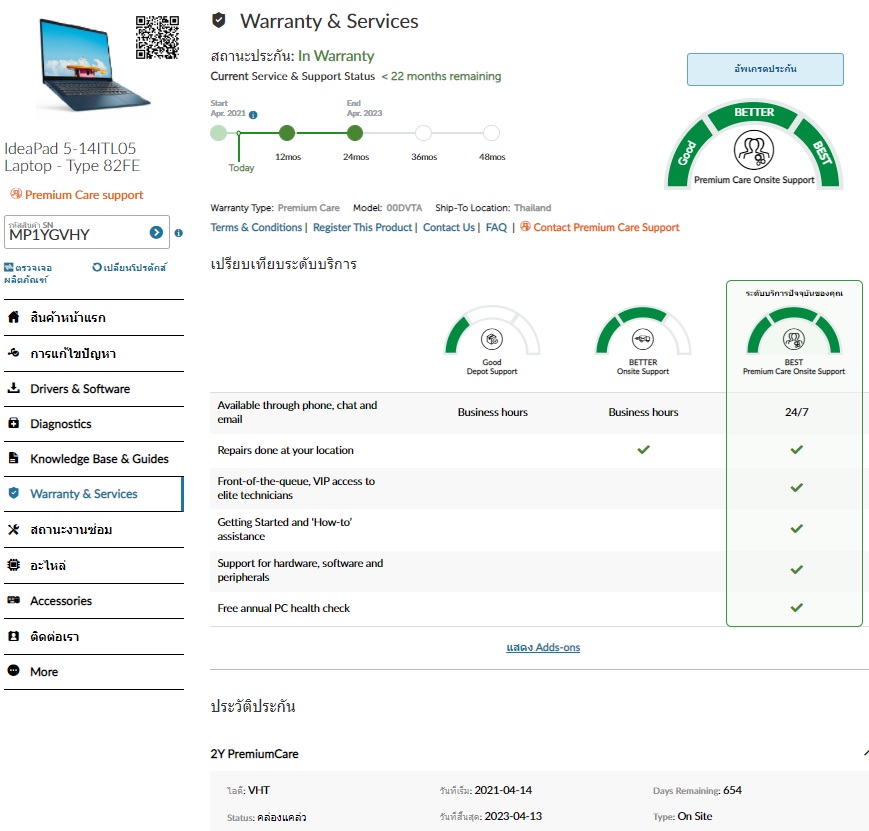
Task: Open the Diagnostics section
Action: 94,424
